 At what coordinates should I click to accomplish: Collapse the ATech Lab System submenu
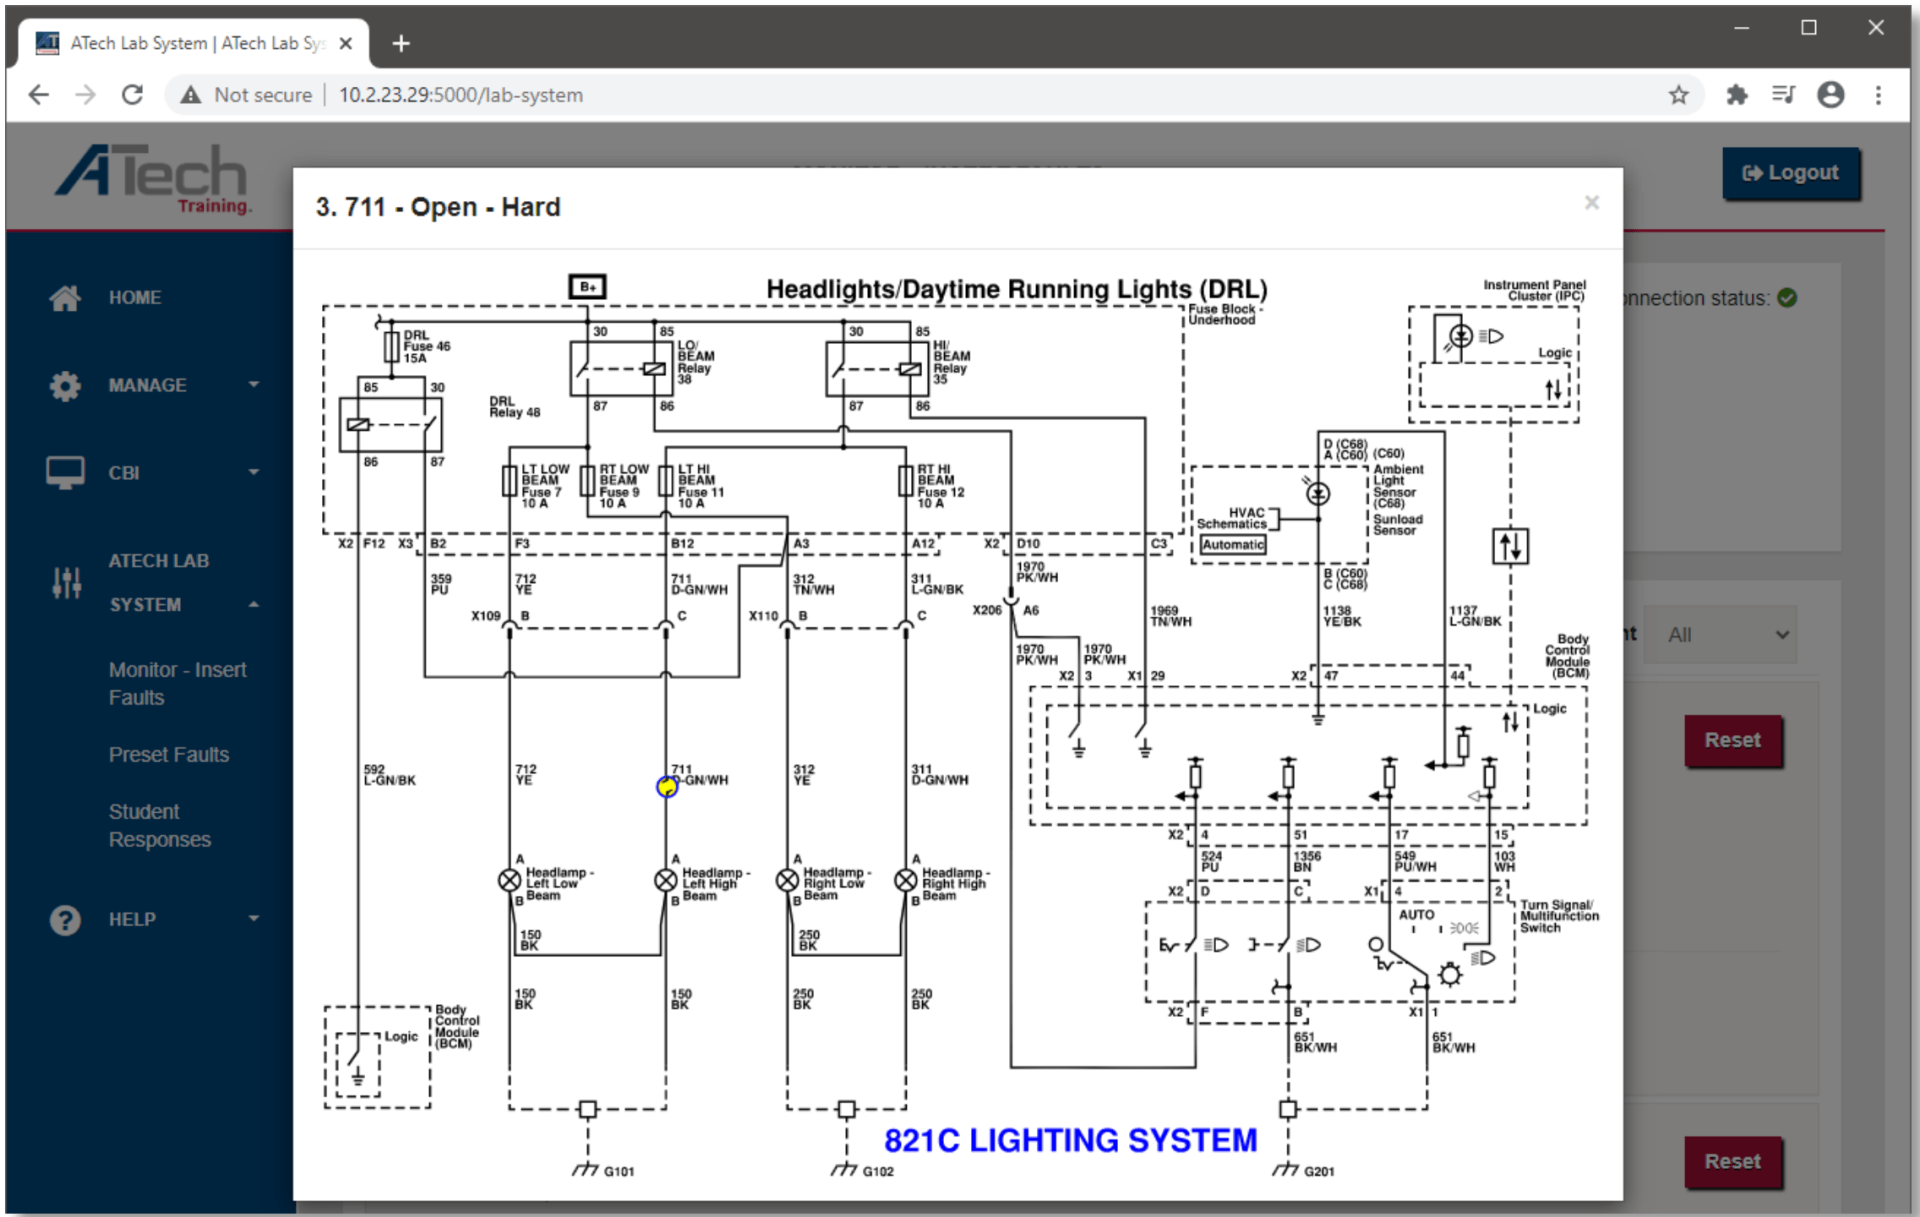click(x=254, y=605)
